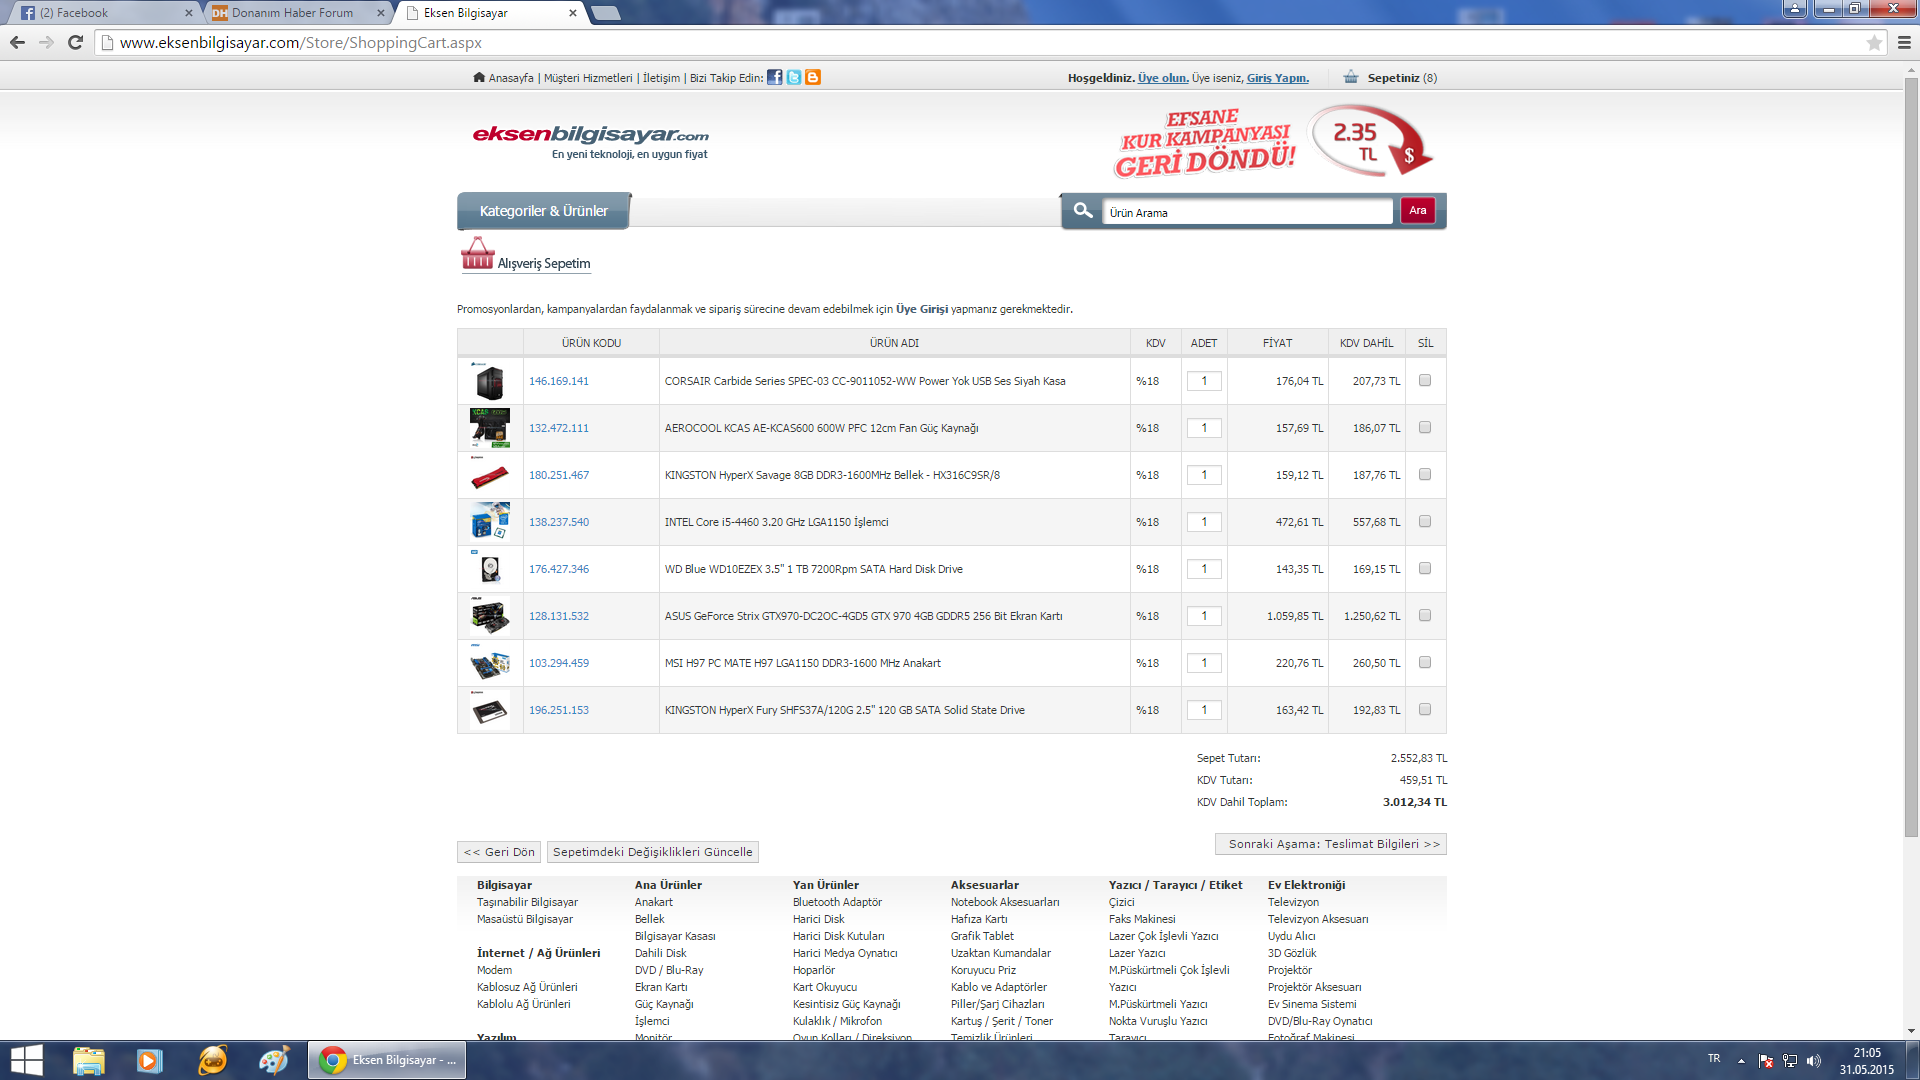Click the browser forward arrow
1920x1080 pixels.
click(x=46, y=42)
